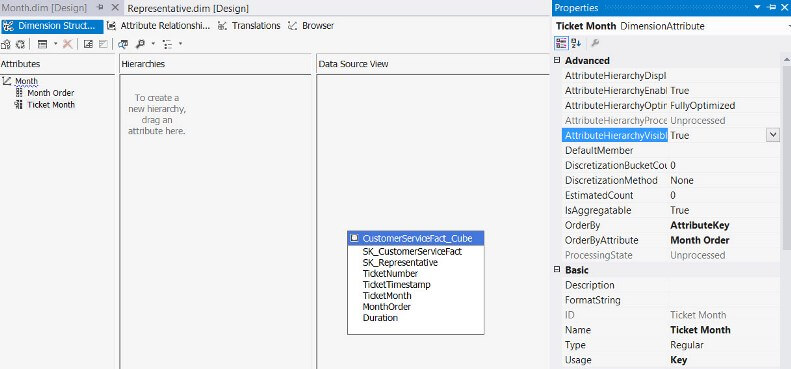The image size is (791, 369).
Task: Click the Reconnect/refresh toolbar icon
Action: pos(20,44)
